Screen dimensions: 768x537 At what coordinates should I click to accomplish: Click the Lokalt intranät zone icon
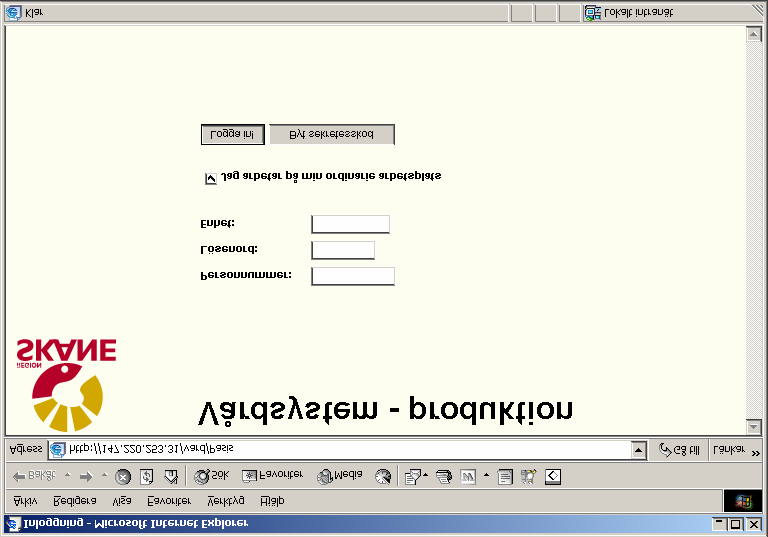(x=593, y=13)
